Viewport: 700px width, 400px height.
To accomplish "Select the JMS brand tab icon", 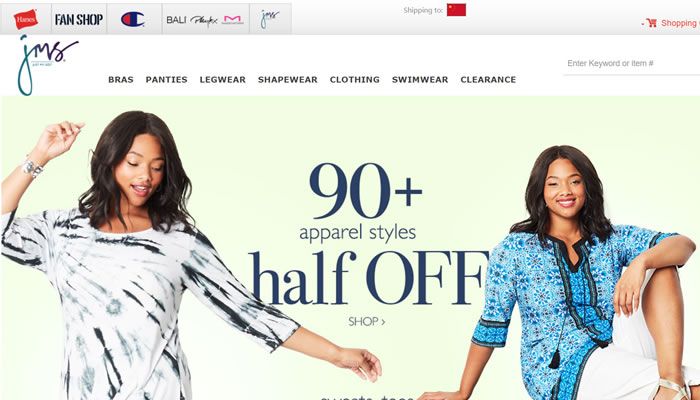I will 270,19.
